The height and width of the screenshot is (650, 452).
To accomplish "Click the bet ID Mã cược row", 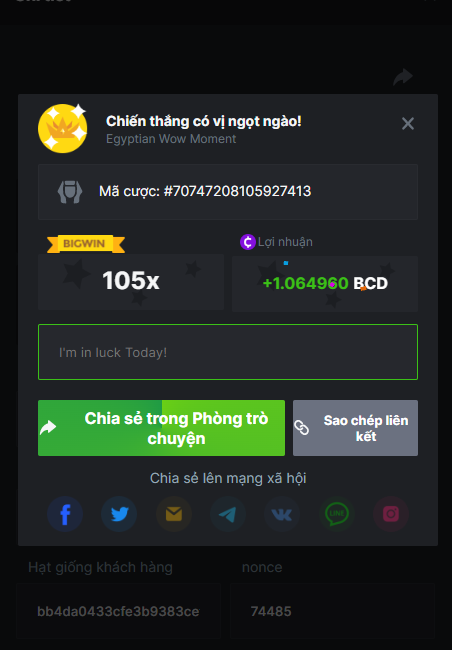I will pos(228,192).
